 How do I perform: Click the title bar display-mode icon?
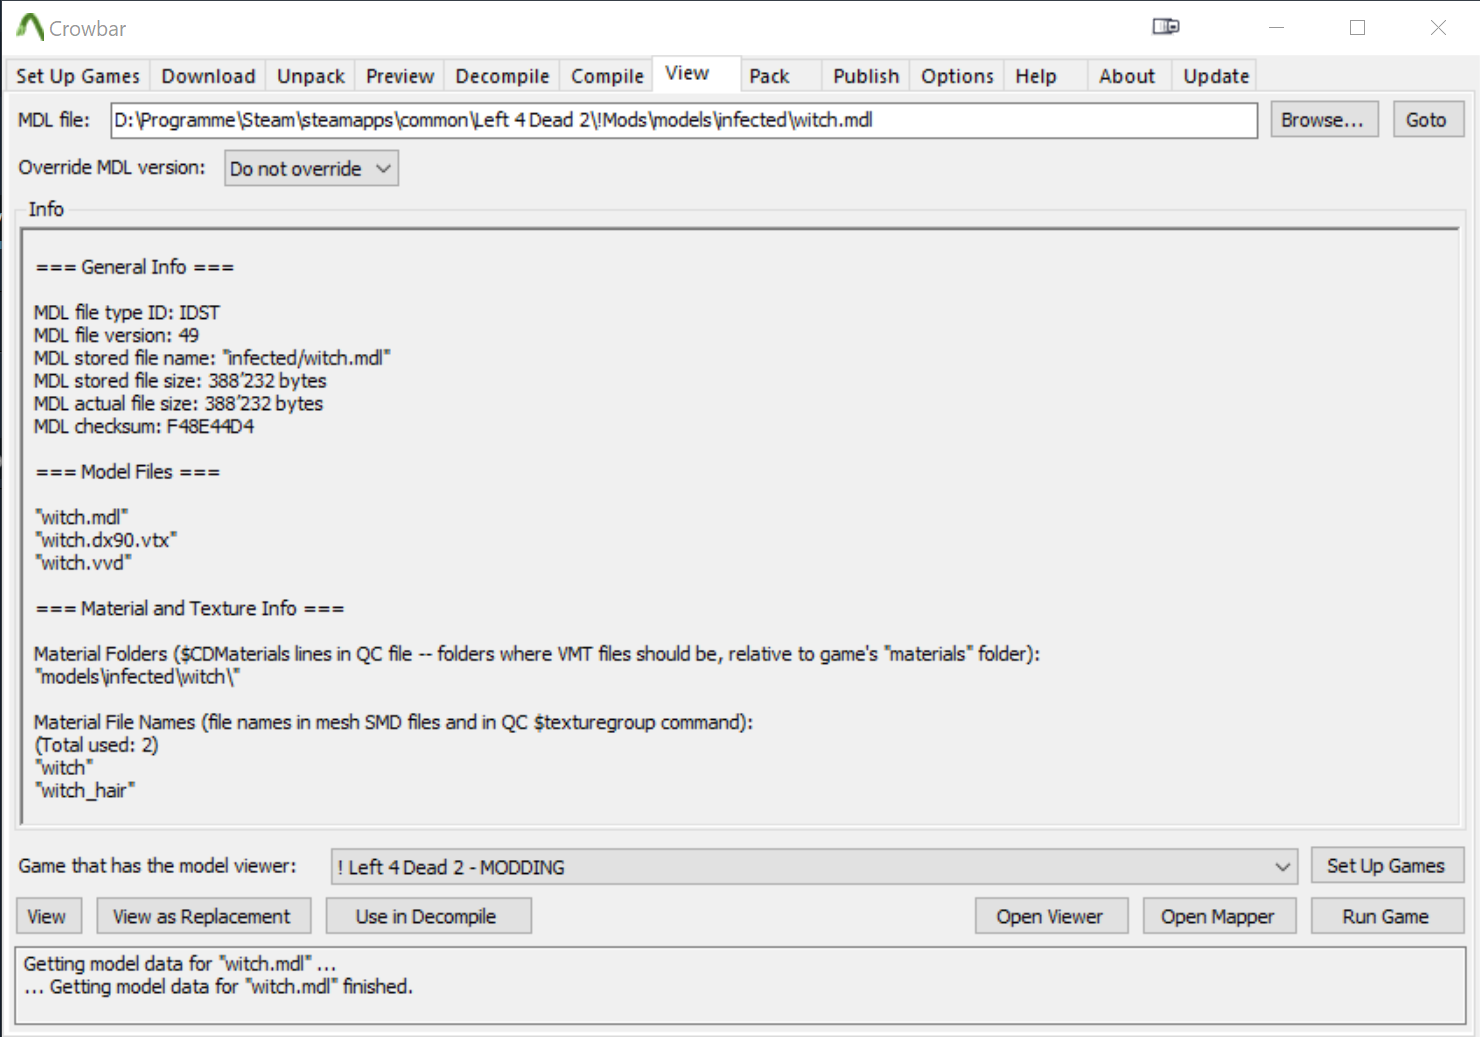[1166, 27]
